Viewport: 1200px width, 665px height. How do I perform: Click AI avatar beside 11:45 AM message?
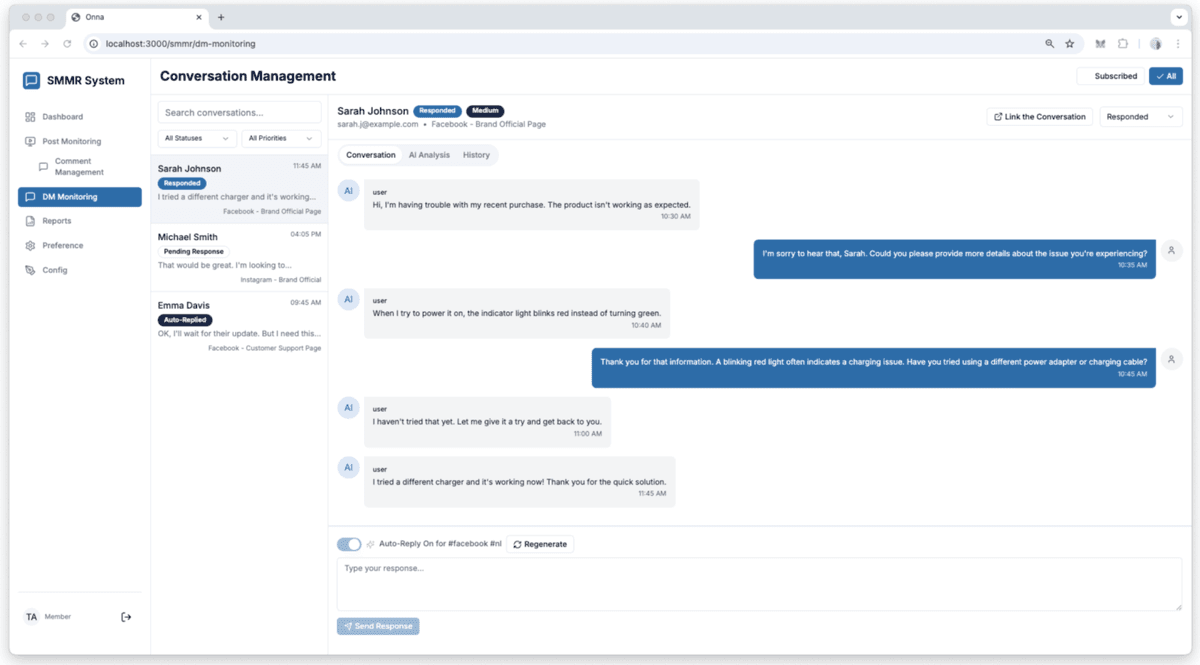[348, 467]
